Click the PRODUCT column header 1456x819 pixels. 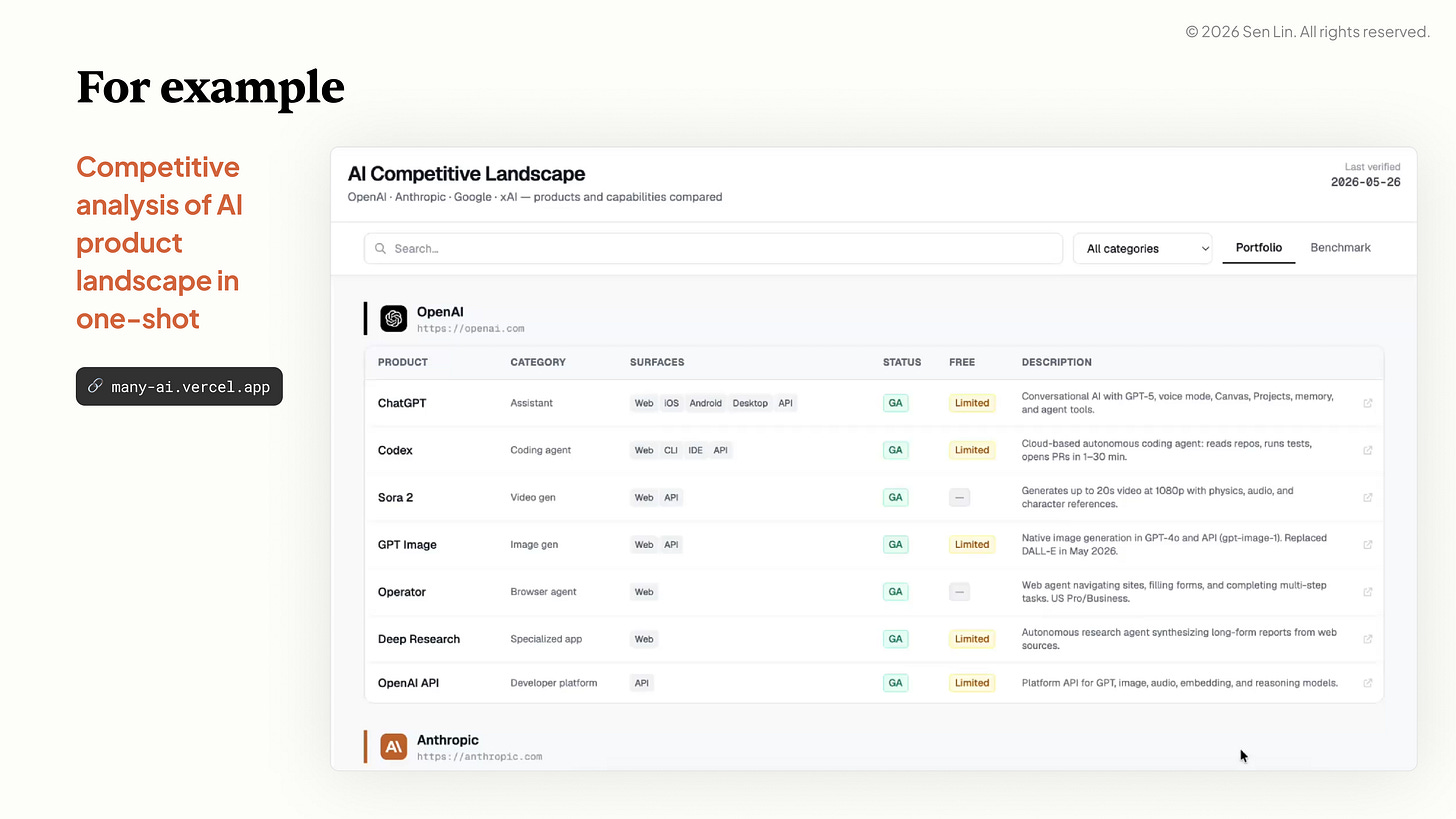(x=403, y=362)
